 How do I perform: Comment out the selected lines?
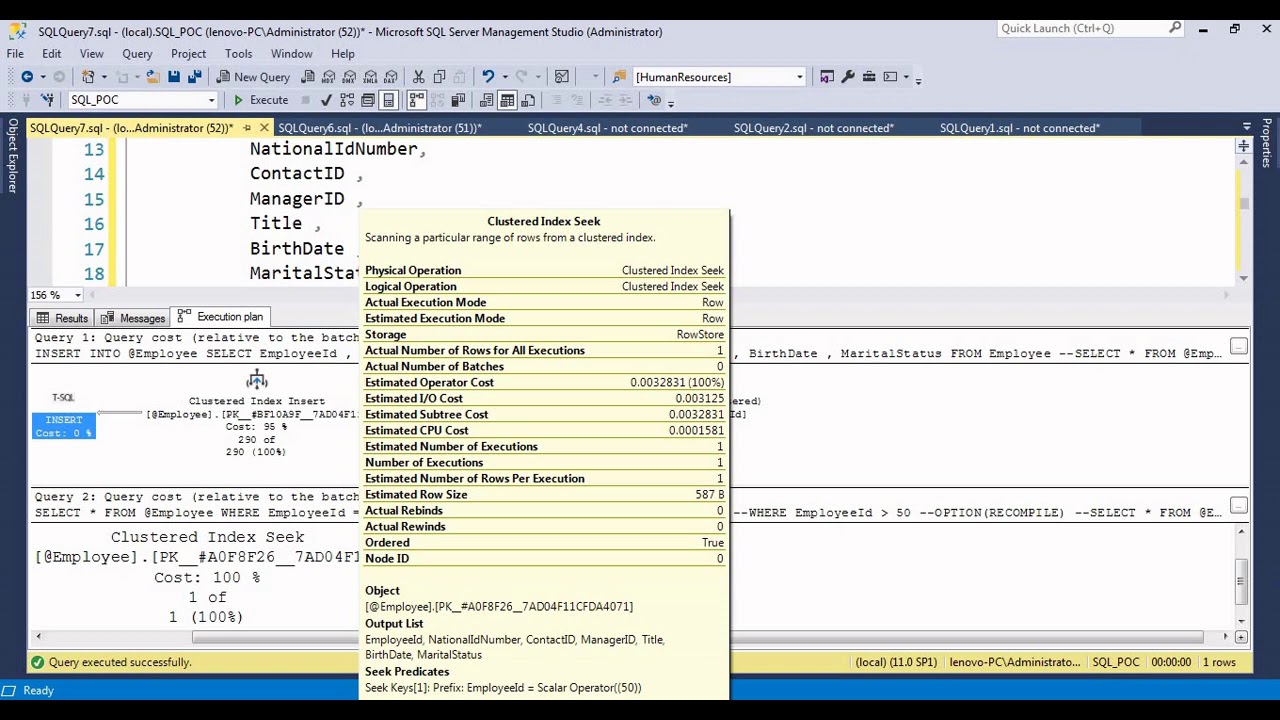[557, 100]
